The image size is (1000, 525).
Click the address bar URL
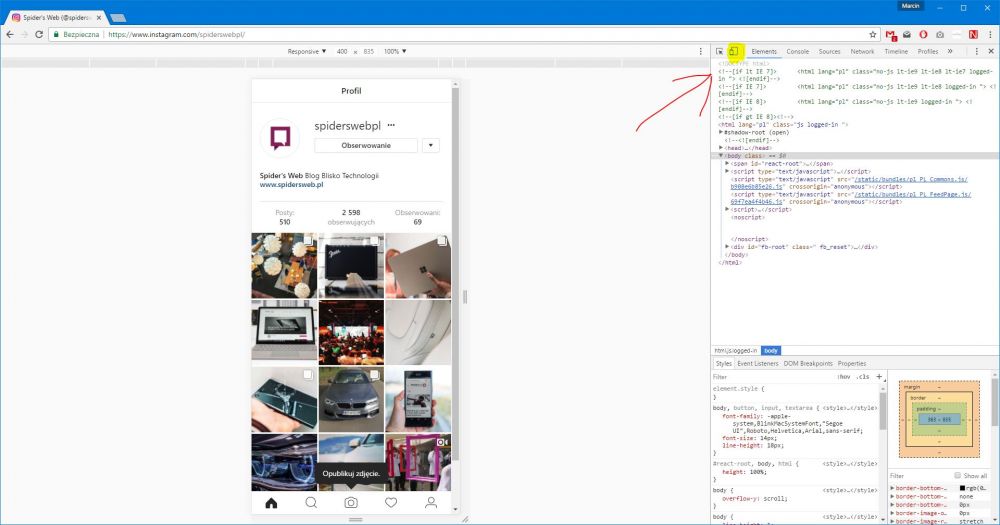click(177, 34)
